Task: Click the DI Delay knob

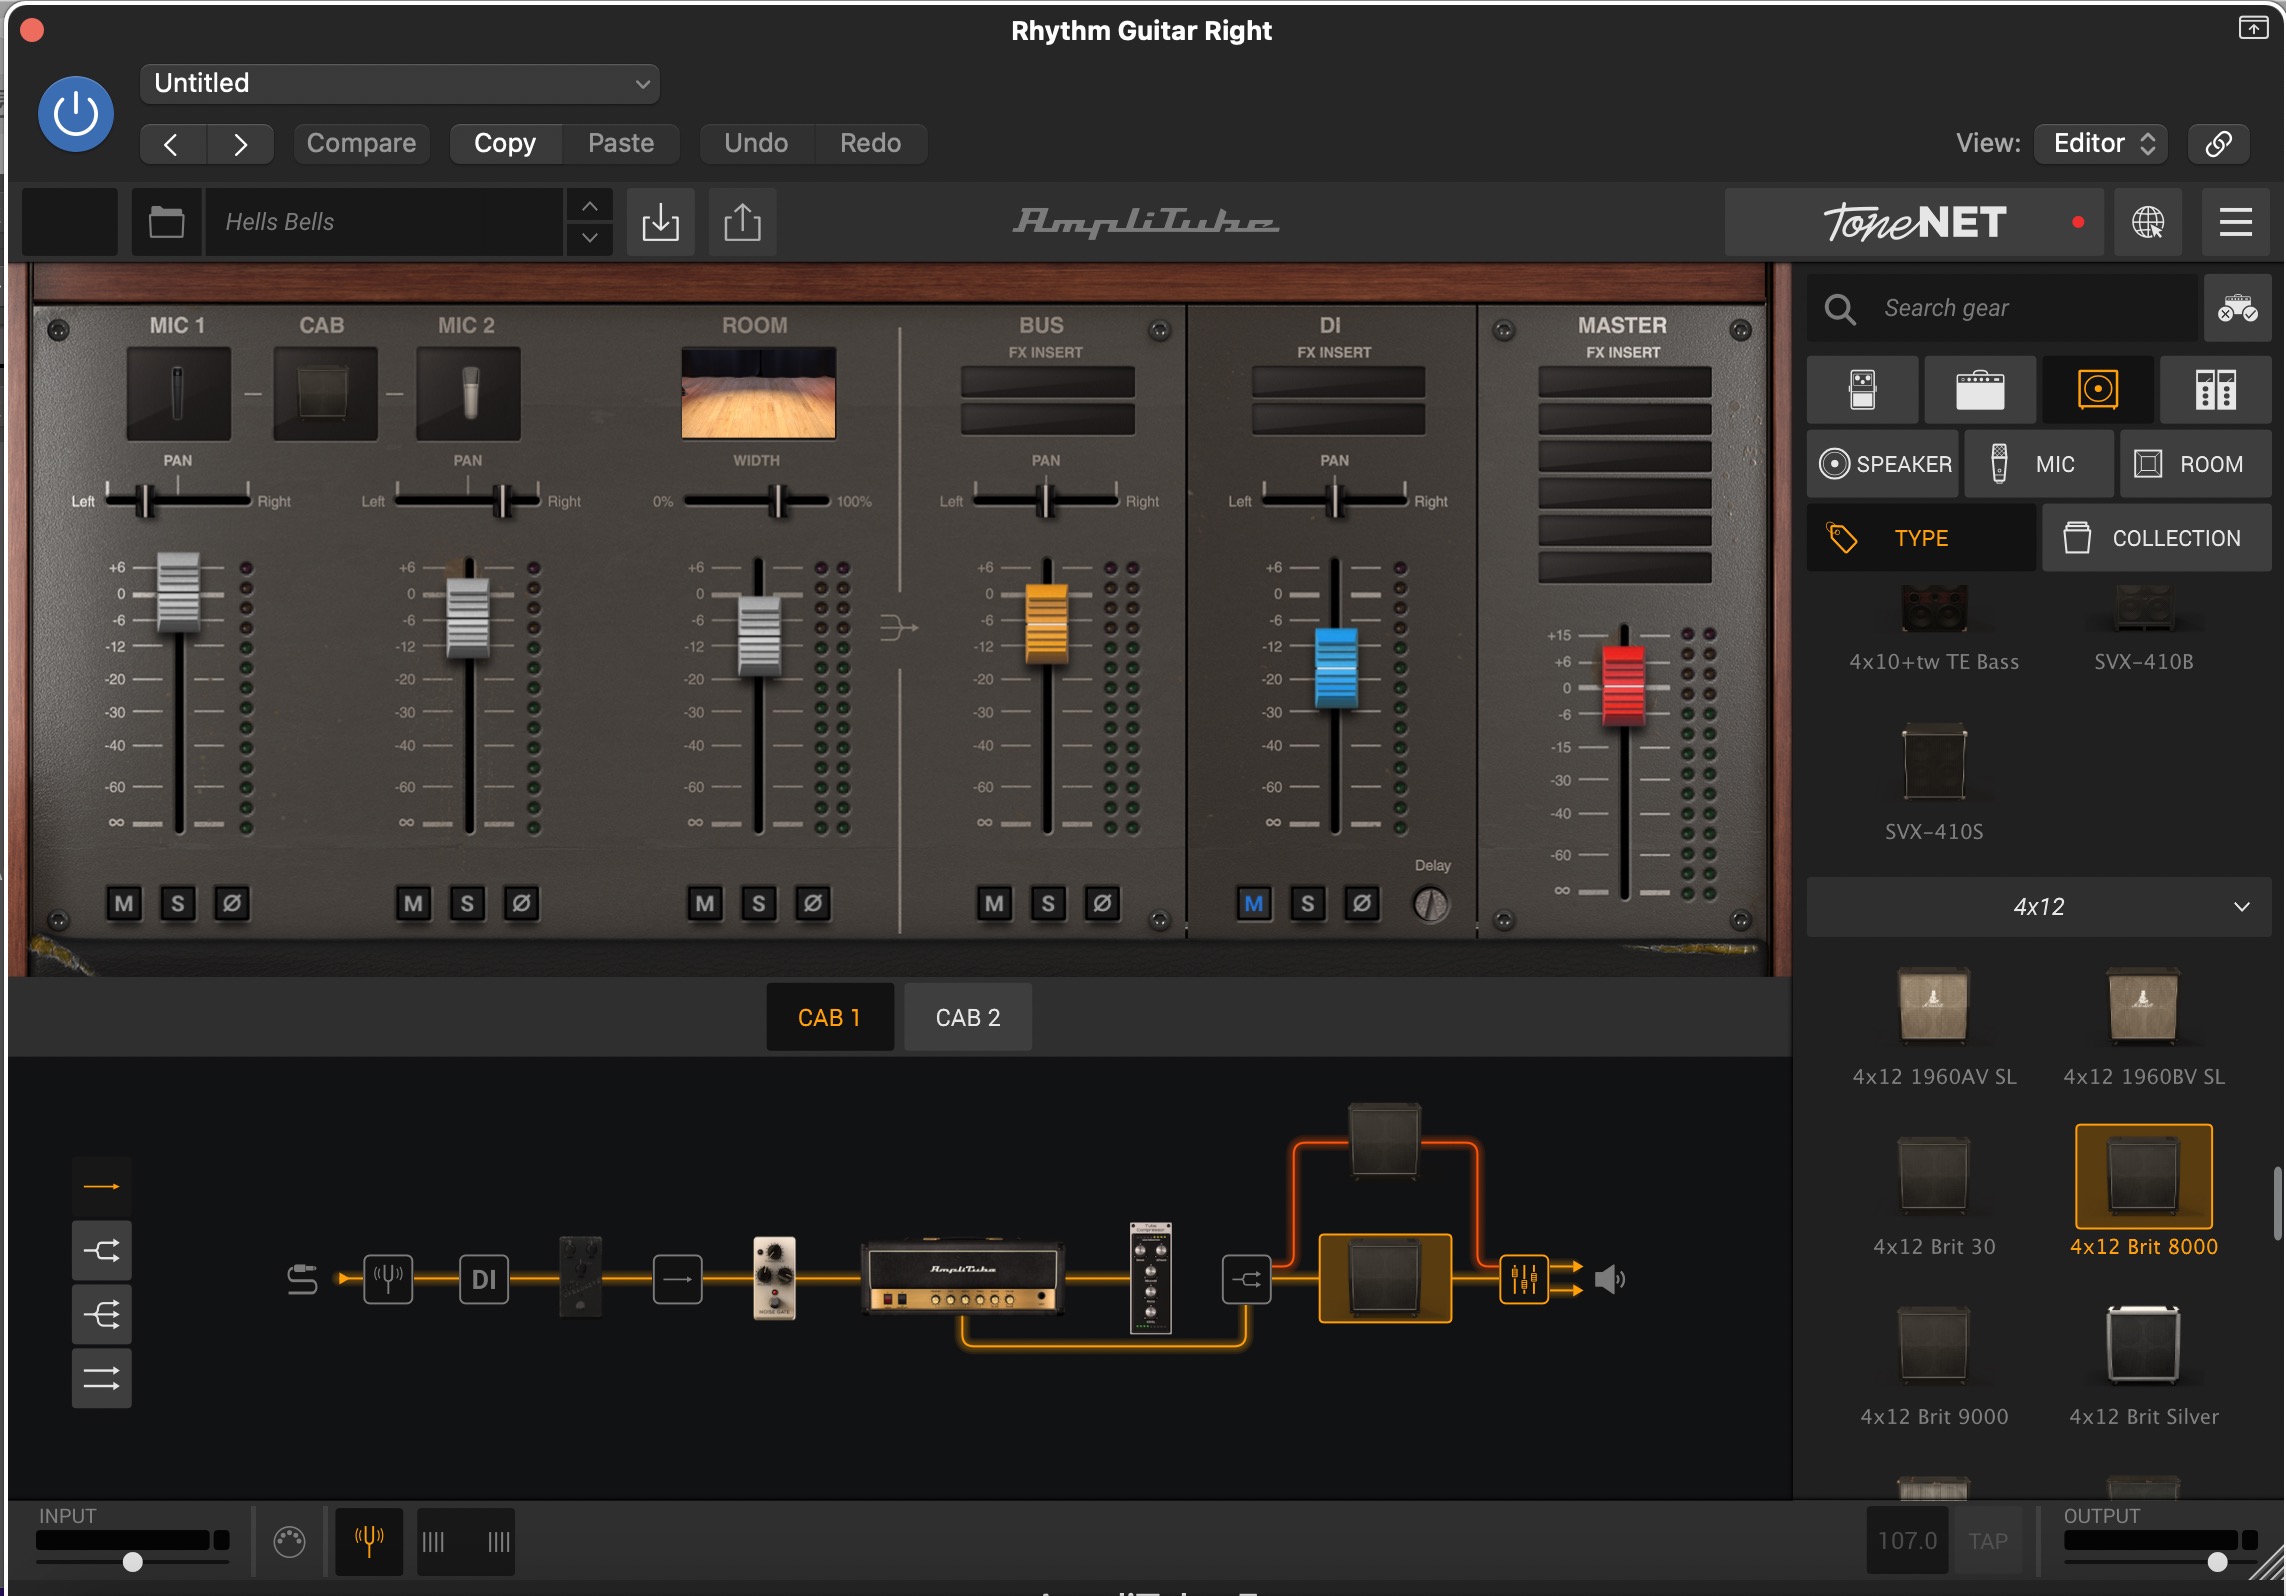Action: 1431,904
